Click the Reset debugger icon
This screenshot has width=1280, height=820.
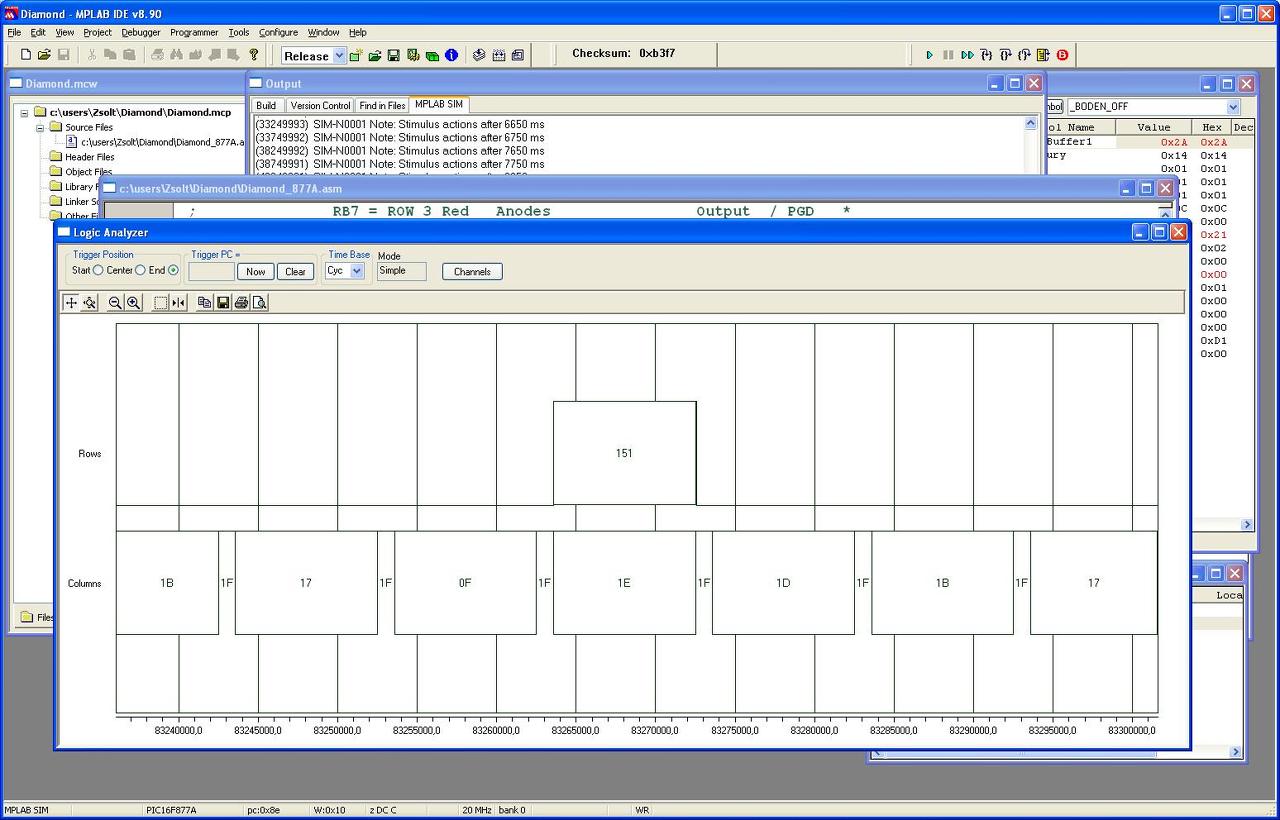[1043, 55]
